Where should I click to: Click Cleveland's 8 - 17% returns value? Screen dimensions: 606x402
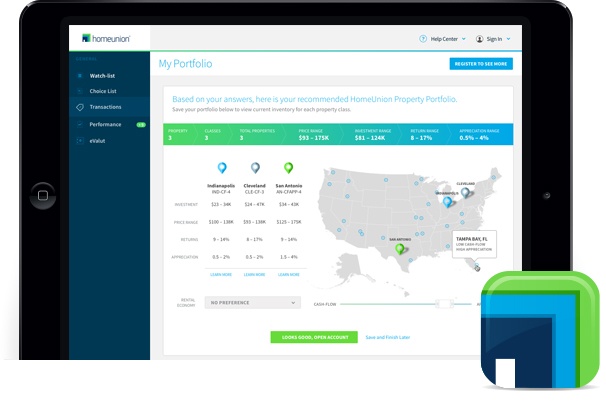[x=254, y=239]
